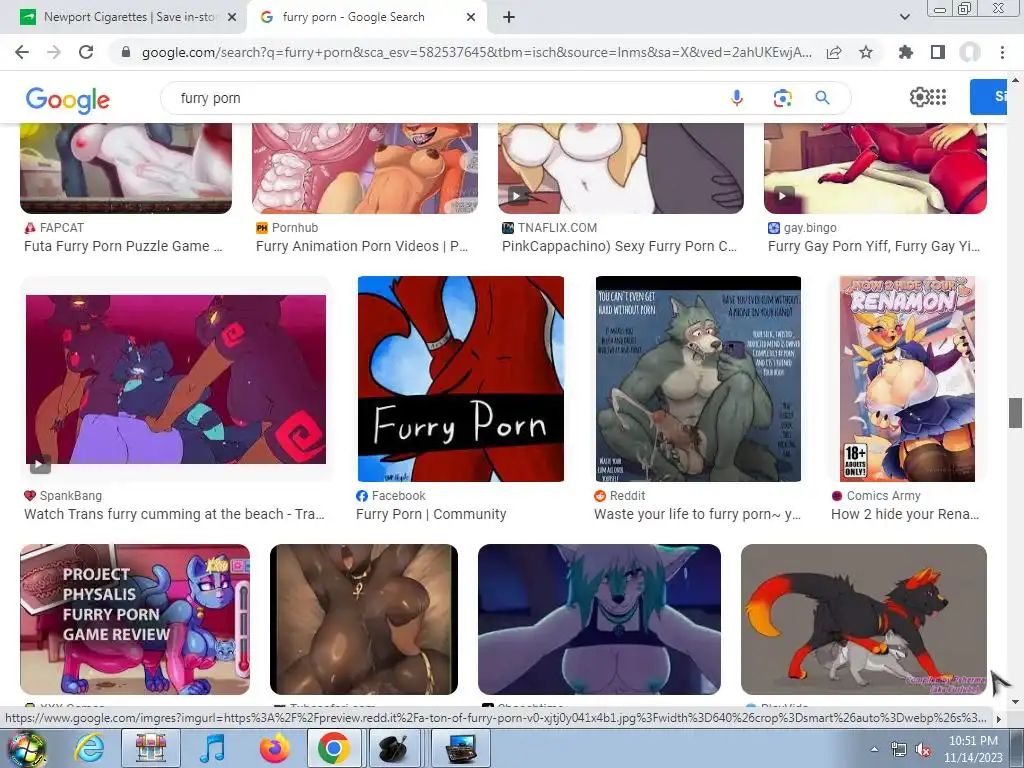Start a voice search with the microphone

click(x=737, y=98)
